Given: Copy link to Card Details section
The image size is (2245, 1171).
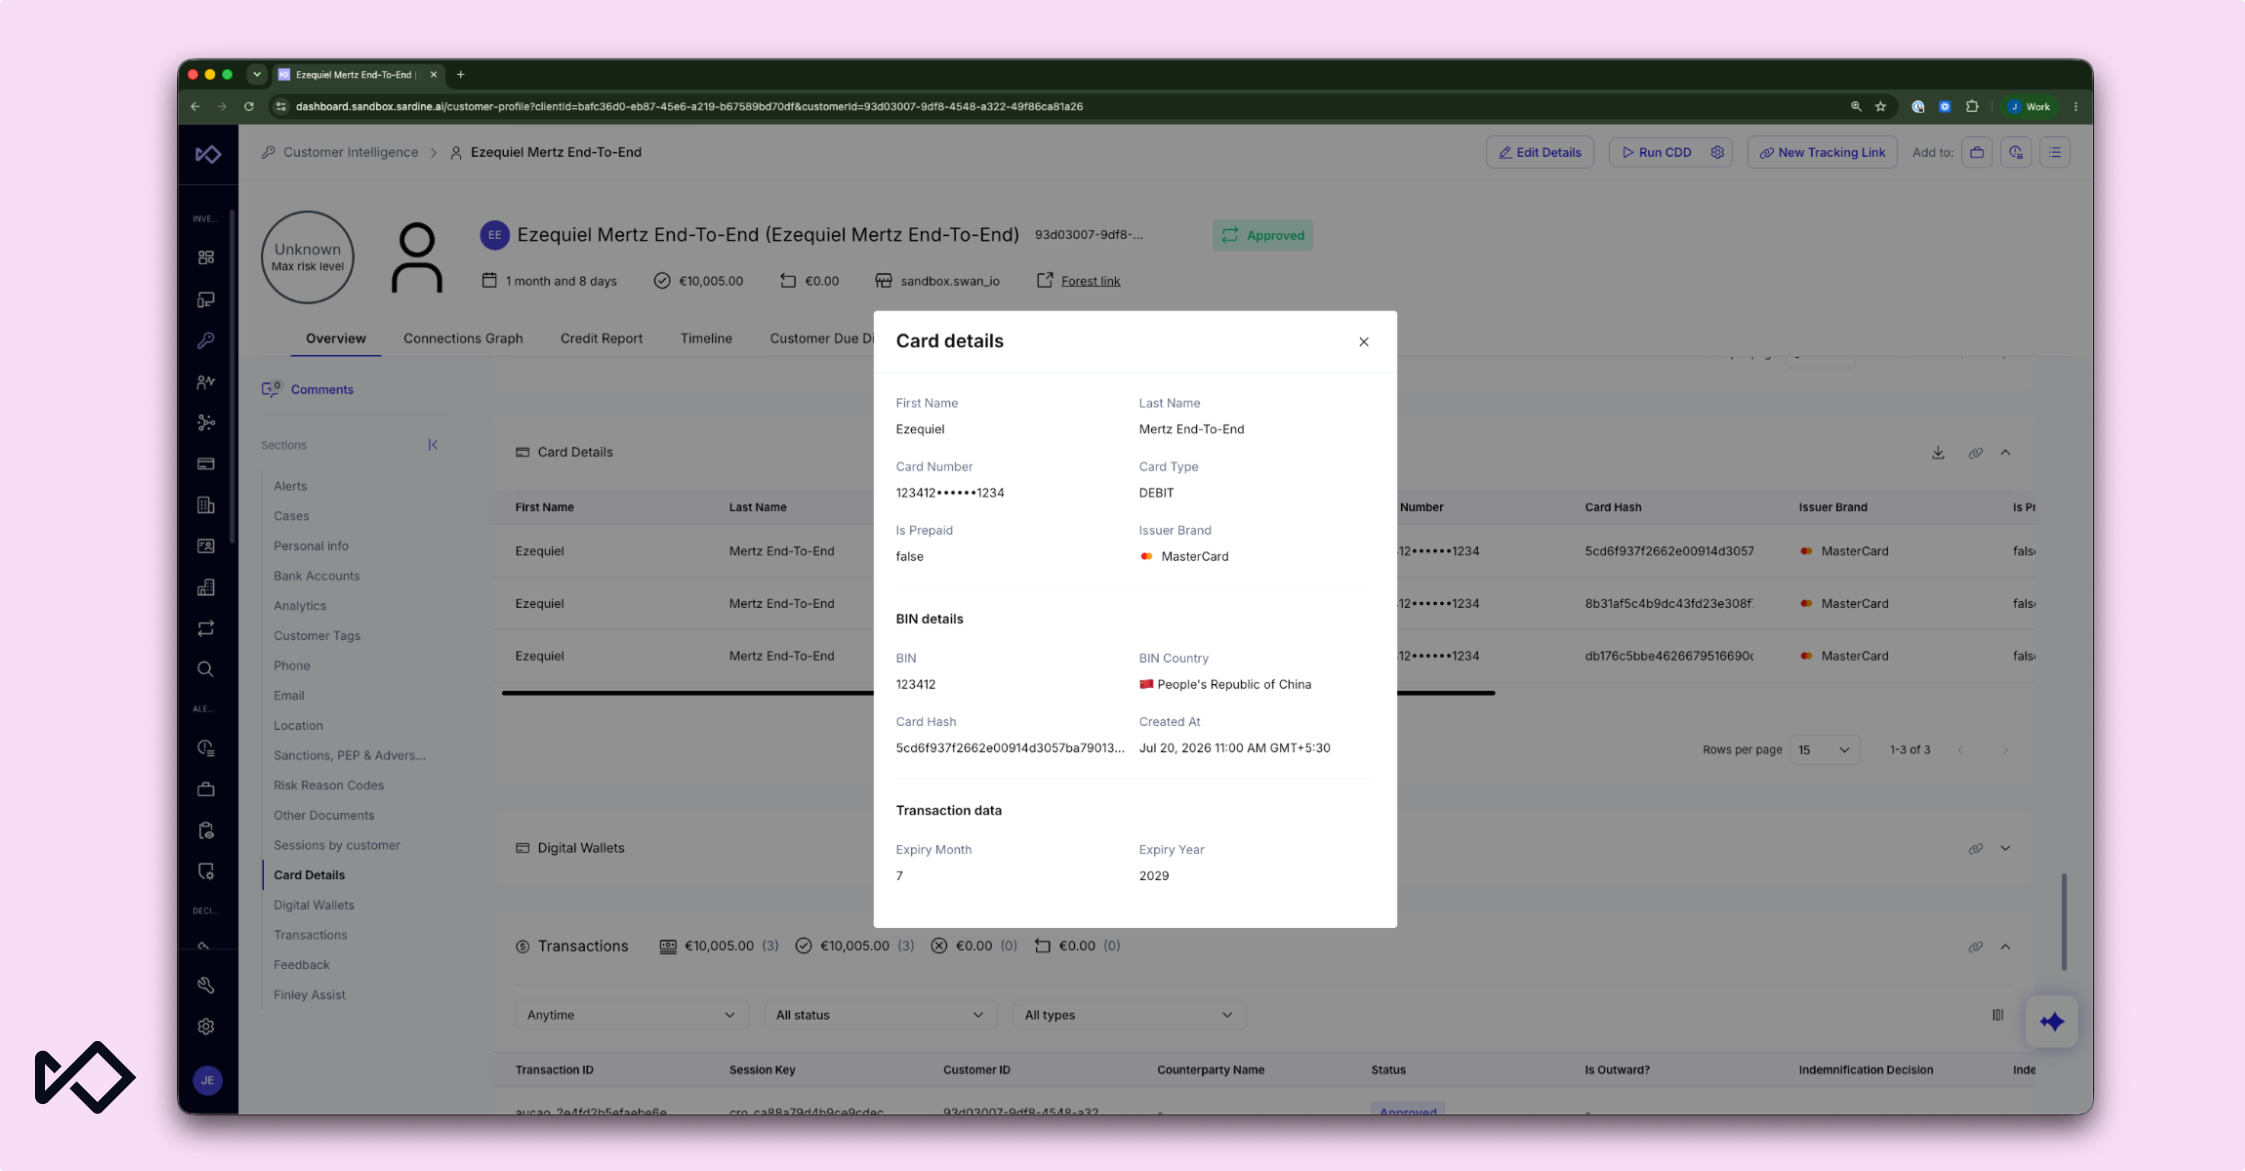Looking at the screenshot, I should pyautogui.click(x=1975, y=453).
